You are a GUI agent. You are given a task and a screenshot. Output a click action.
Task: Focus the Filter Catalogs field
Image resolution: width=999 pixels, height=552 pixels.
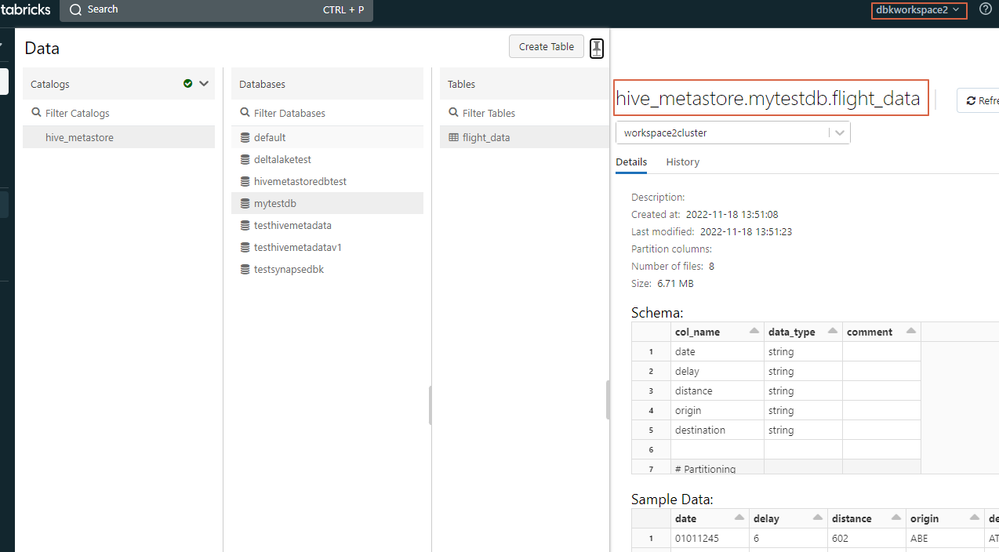(119, 113)
